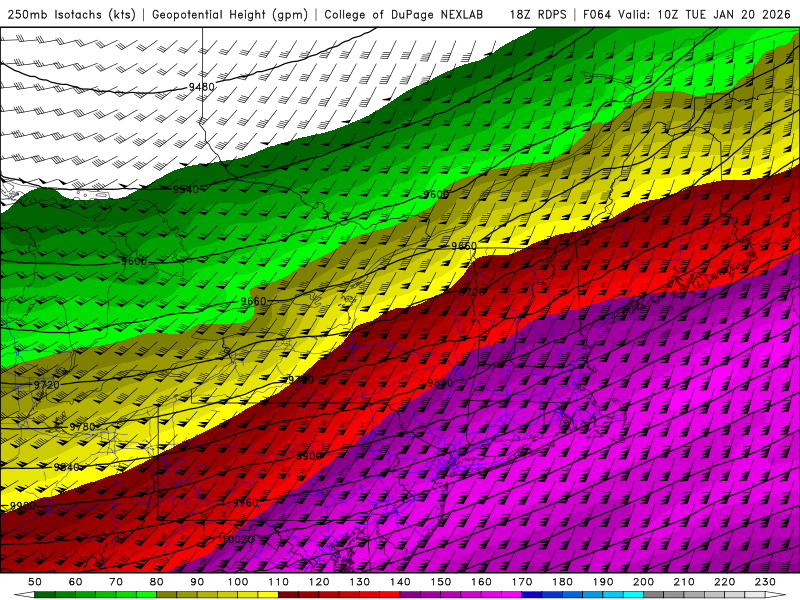
Task: Select the 10020 contour label
Action: tap(238, 539)
